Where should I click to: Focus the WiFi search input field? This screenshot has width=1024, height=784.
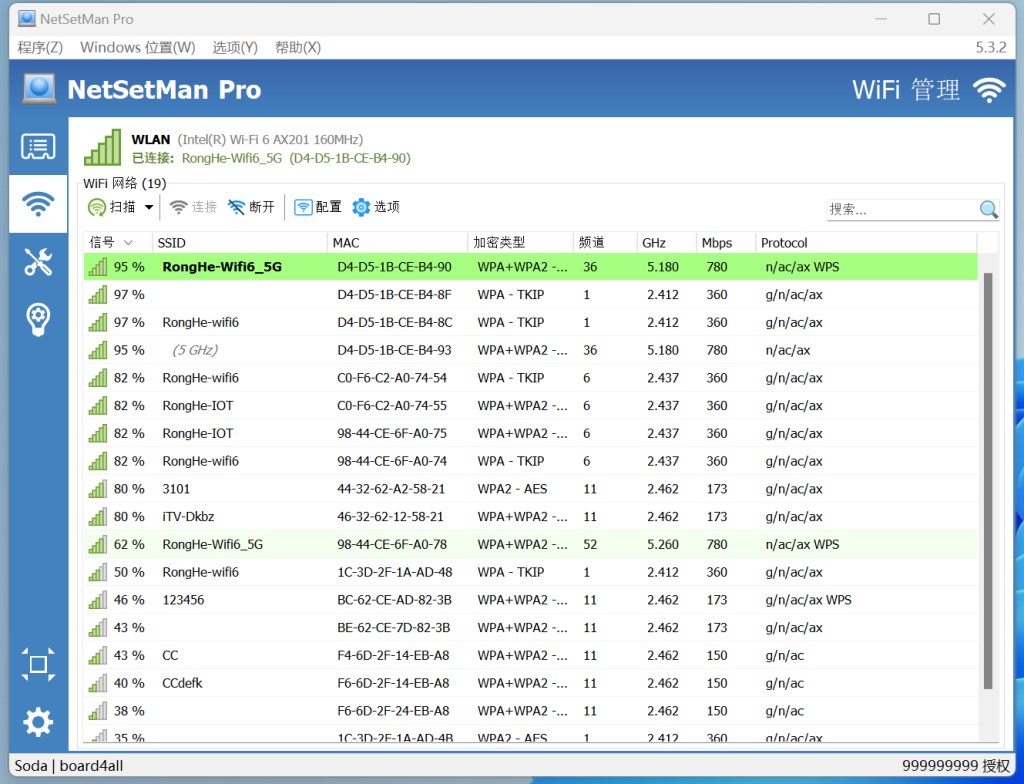click(x=903, y=209)
